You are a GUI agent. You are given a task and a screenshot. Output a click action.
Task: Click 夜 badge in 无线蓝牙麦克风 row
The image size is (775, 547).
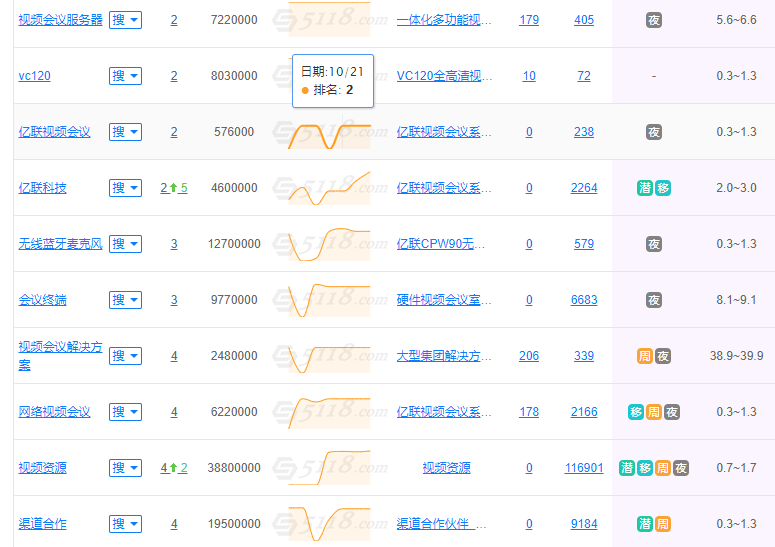click(654, 244)
